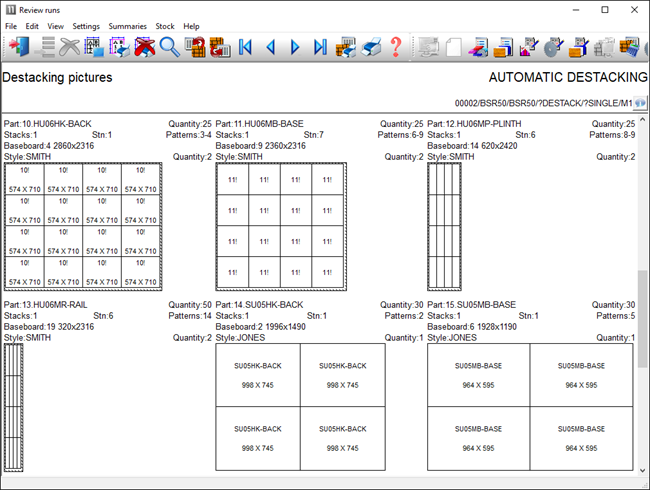Image resolution: width=650 pixels, height=490 pixels.
Task: Click the red question mark help icon
Action: [x=396, y=46]
